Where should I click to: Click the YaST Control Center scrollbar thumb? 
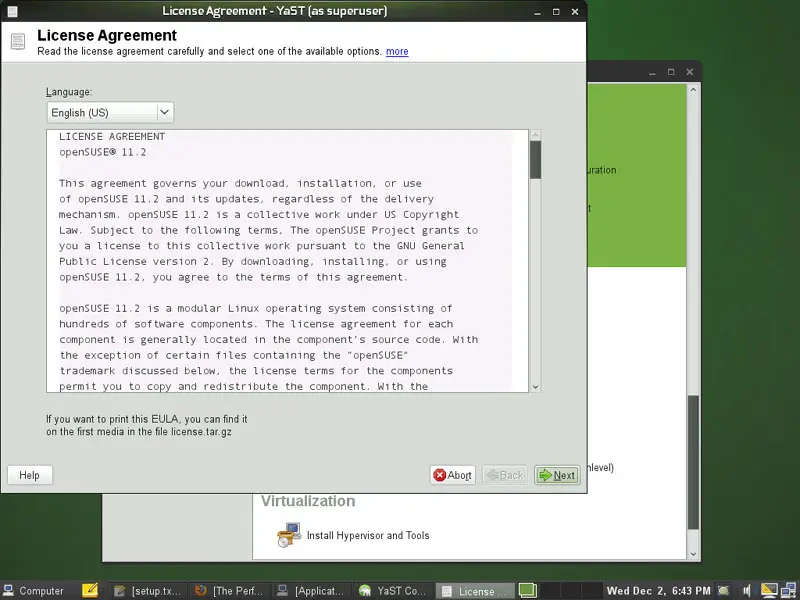coord(693,462)
